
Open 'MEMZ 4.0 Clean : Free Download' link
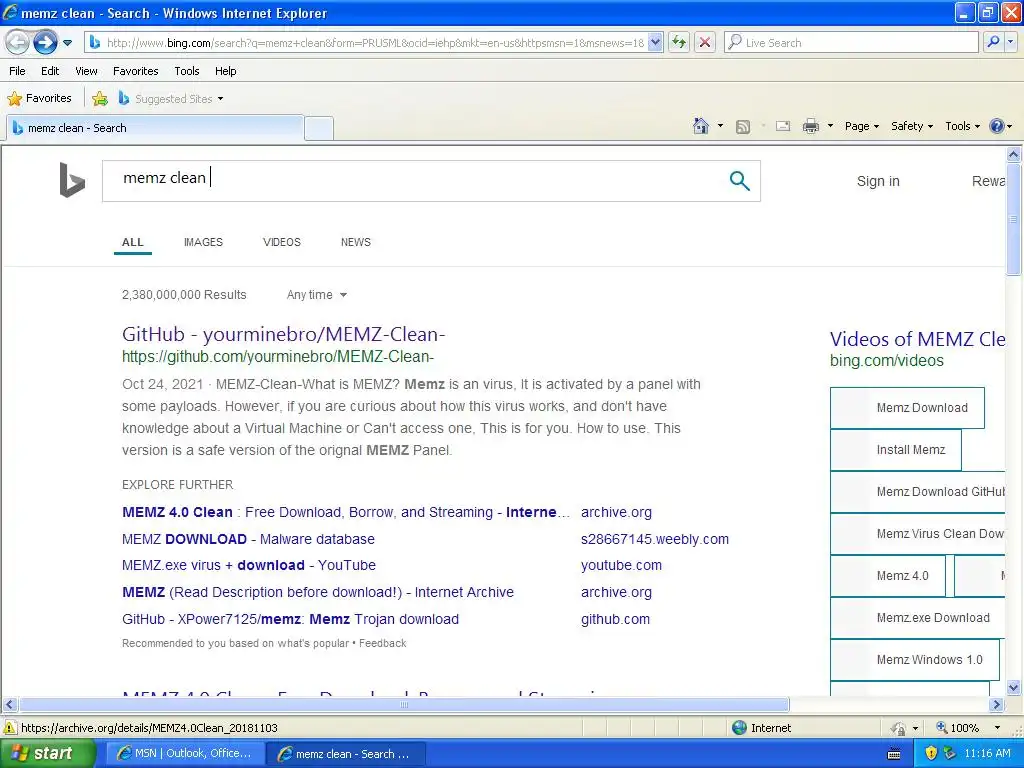(x=346, y=512)
